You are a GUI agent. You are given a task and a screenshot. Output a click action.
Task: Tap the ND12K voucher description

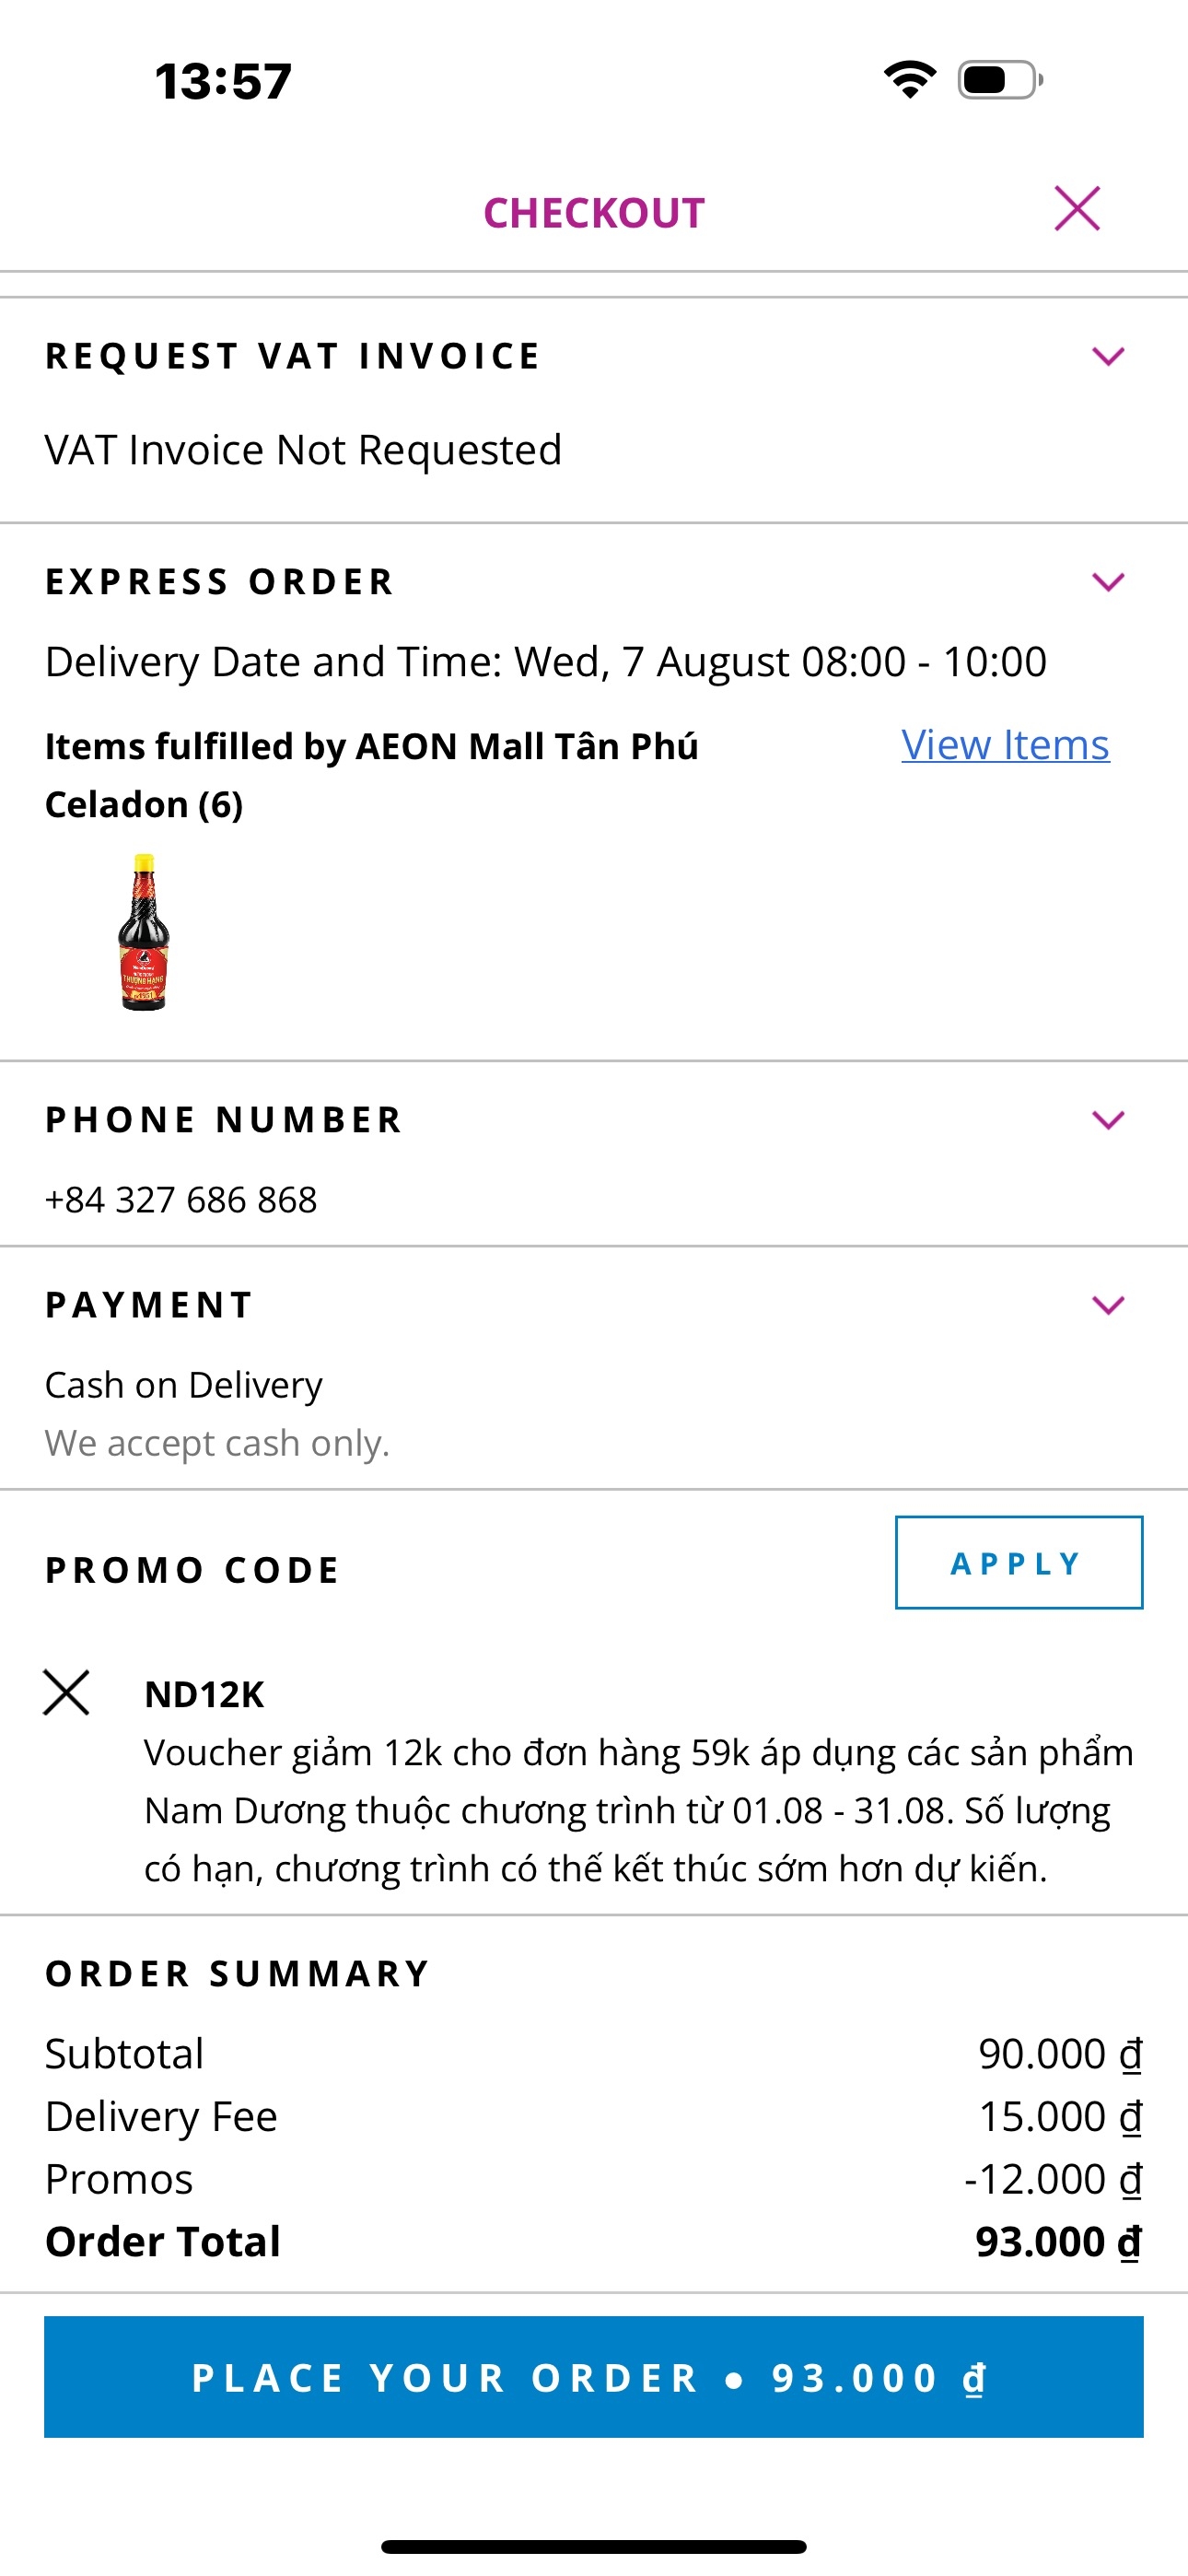point(638,1810)
